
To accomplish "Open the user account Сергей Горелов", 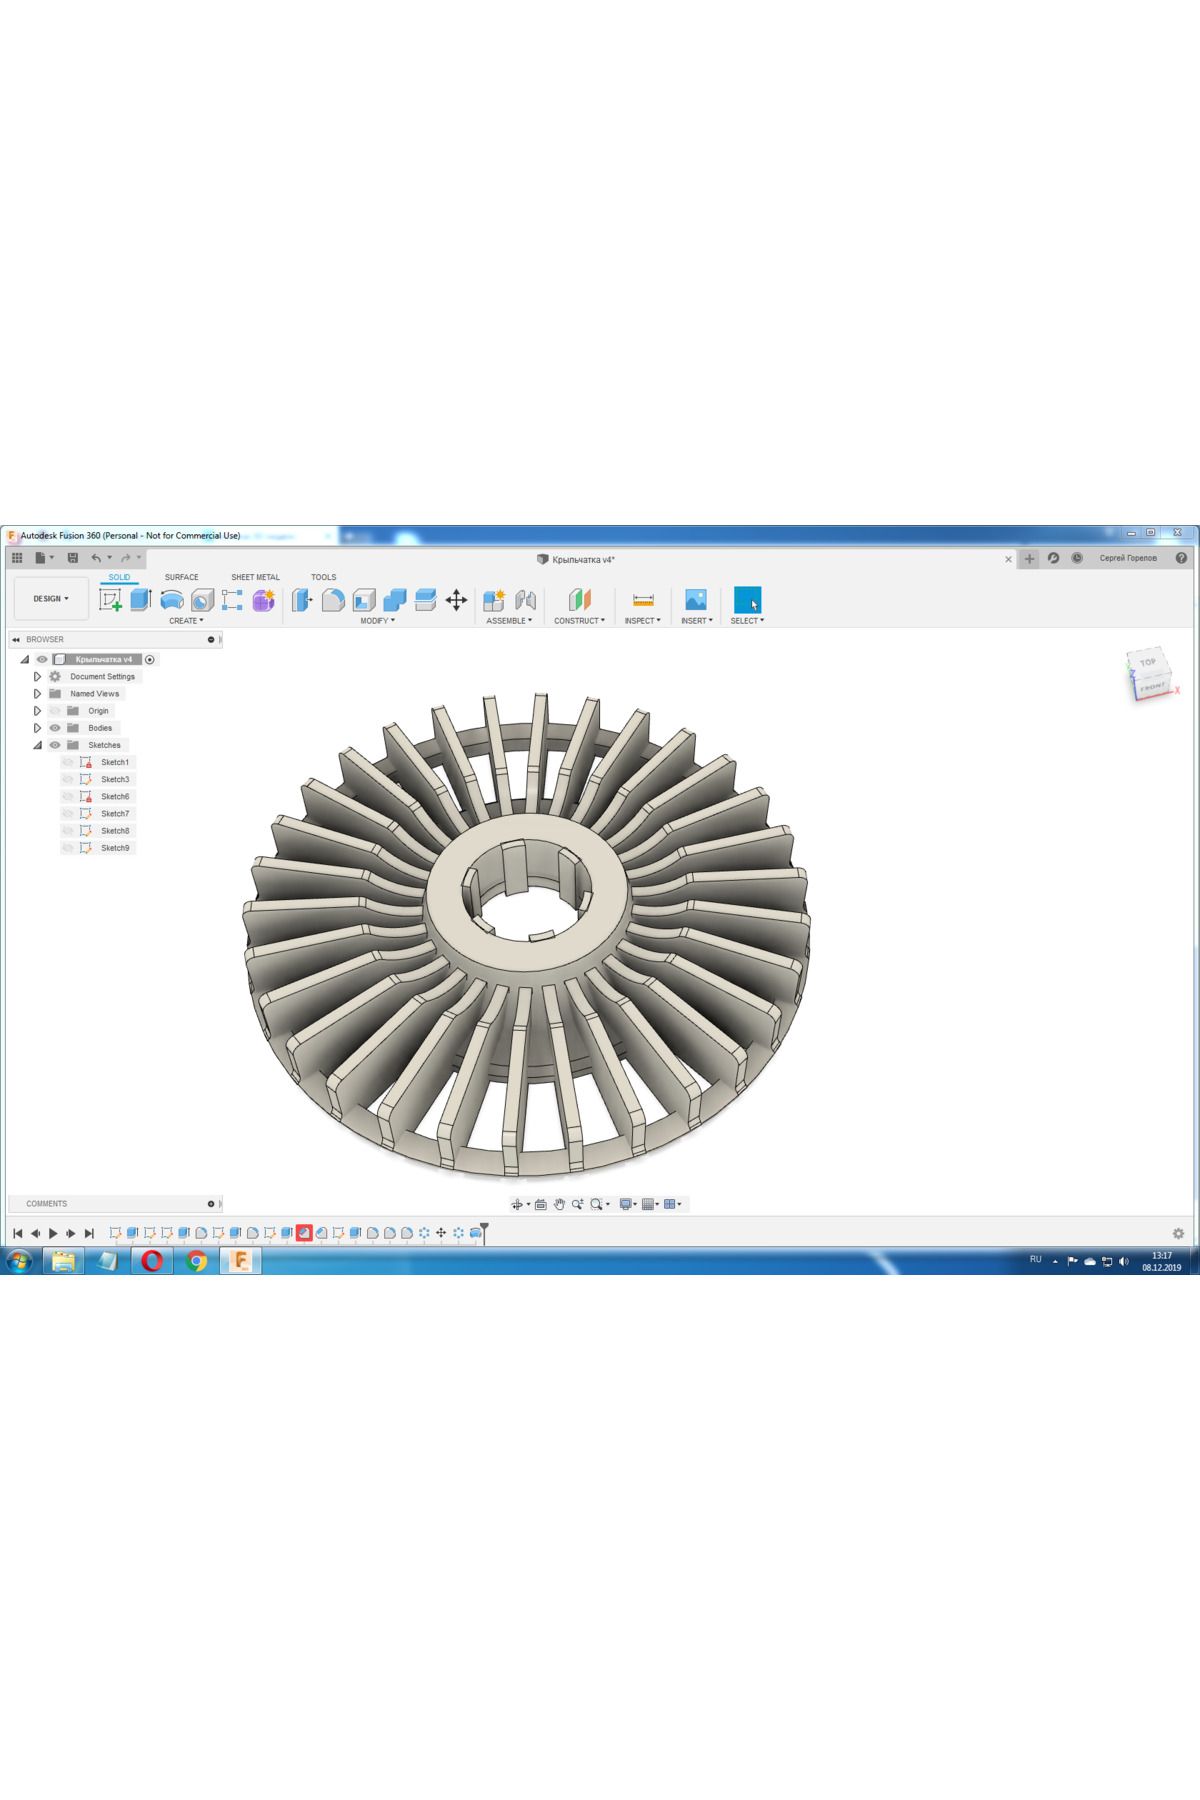I will [x=1128, y=558].
